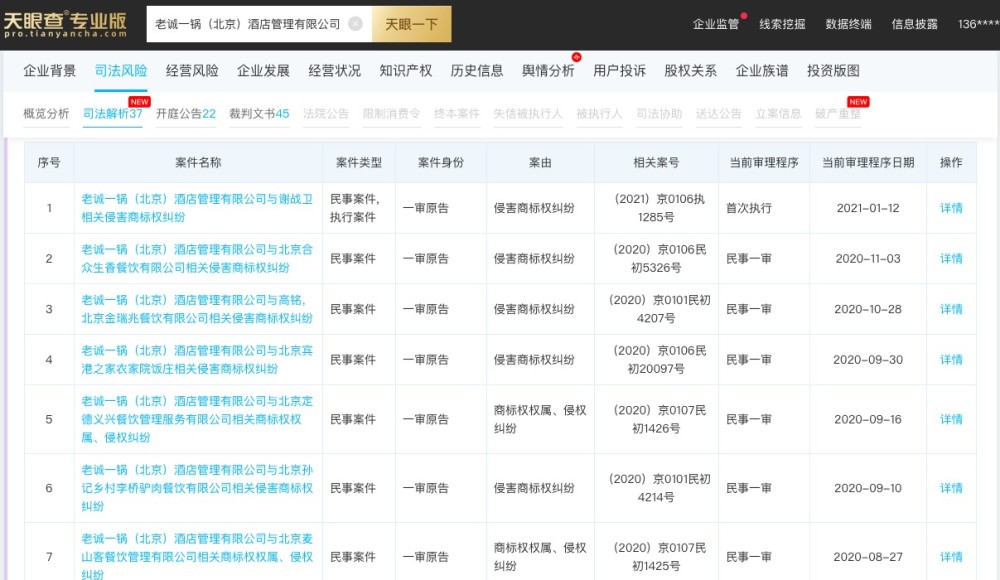Click 详情 for case dated 2020-11-03
Viewport: 1000px width, 580px height.
click(x=951, y=258)
